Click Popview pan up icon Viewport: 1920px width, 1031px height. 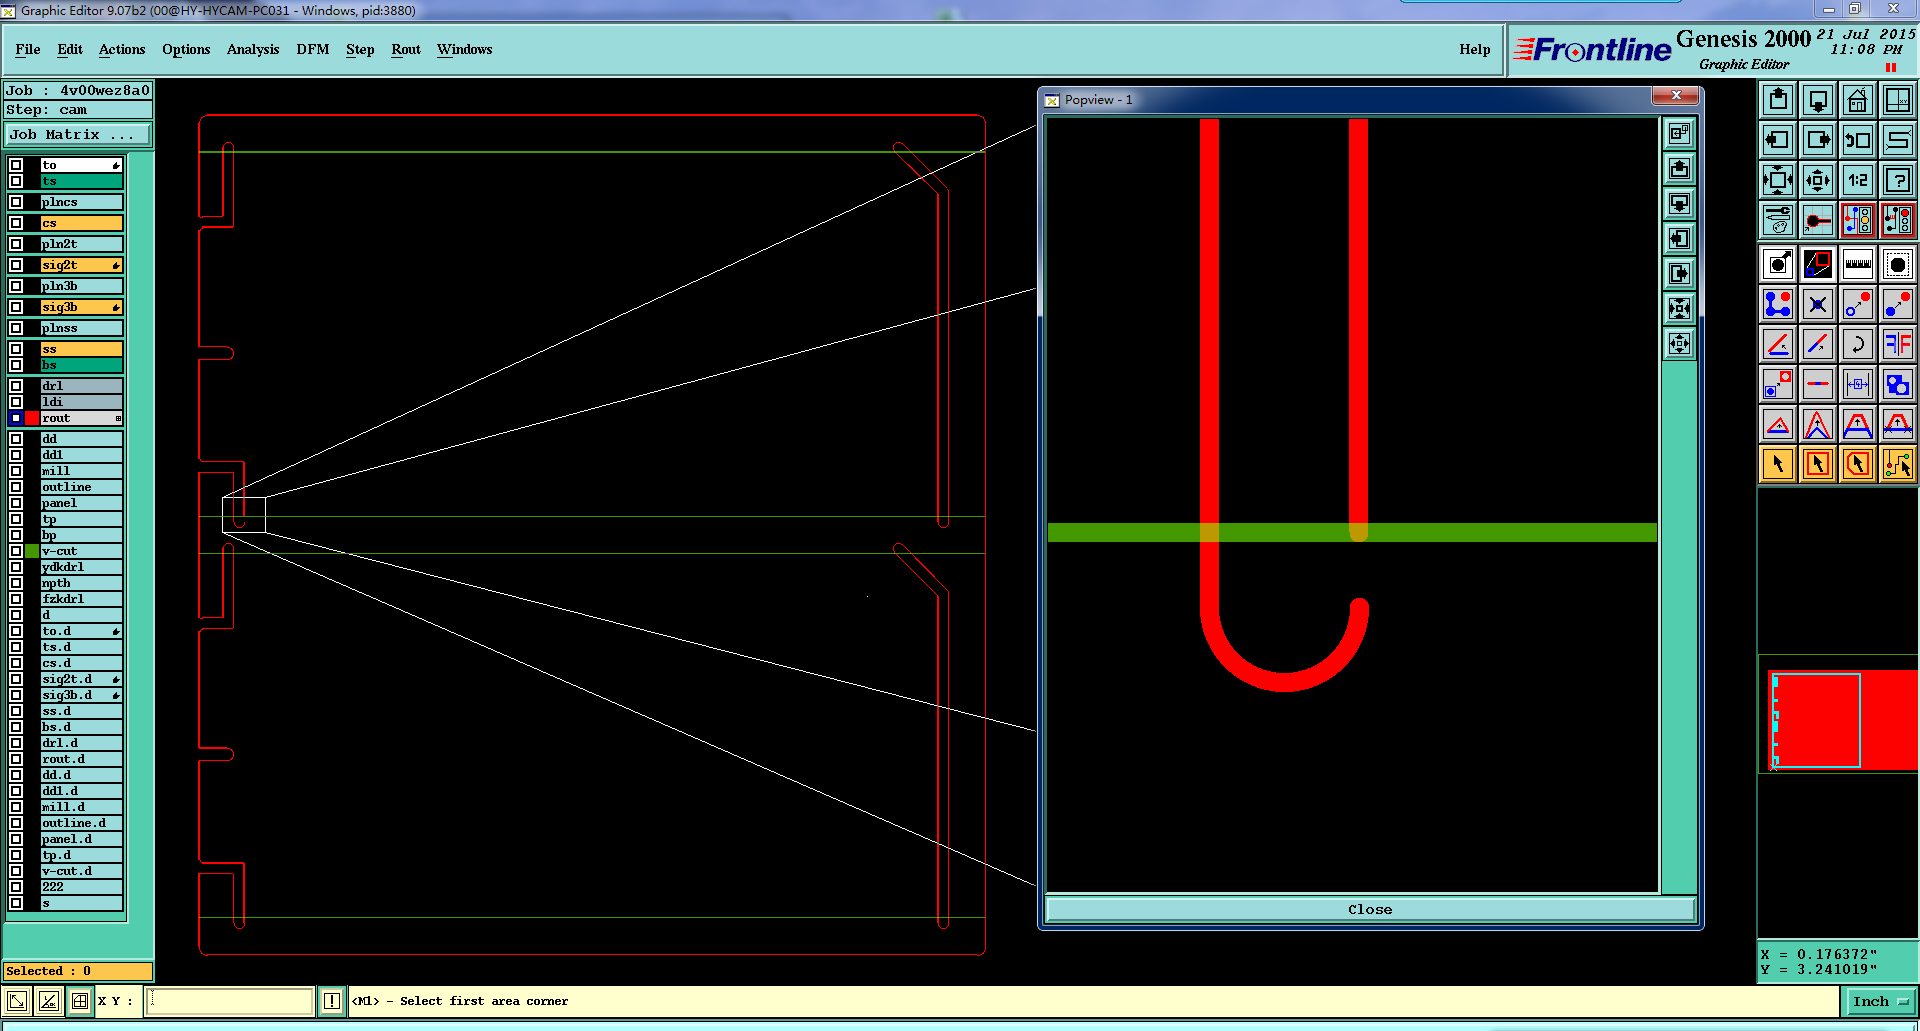pos(1680,168)
